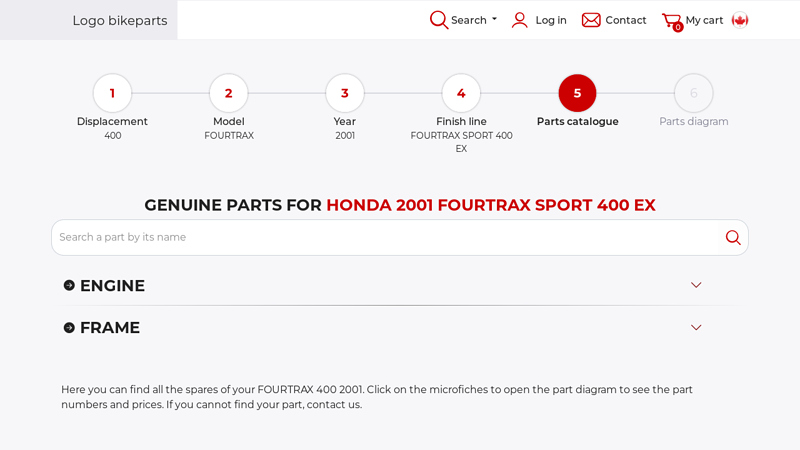Click the magnifier icon in the header
Viewport: 800px width, 450px height.
tap(439, 20)
